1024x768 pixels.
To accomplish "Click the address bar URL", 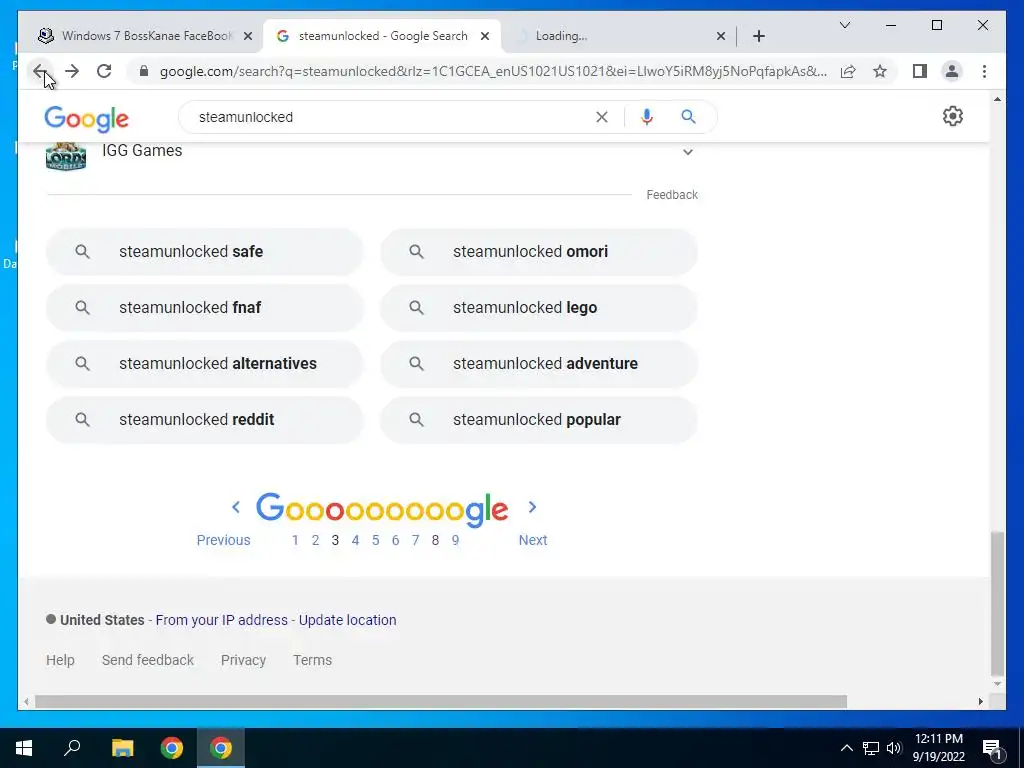I will point(493,71).
